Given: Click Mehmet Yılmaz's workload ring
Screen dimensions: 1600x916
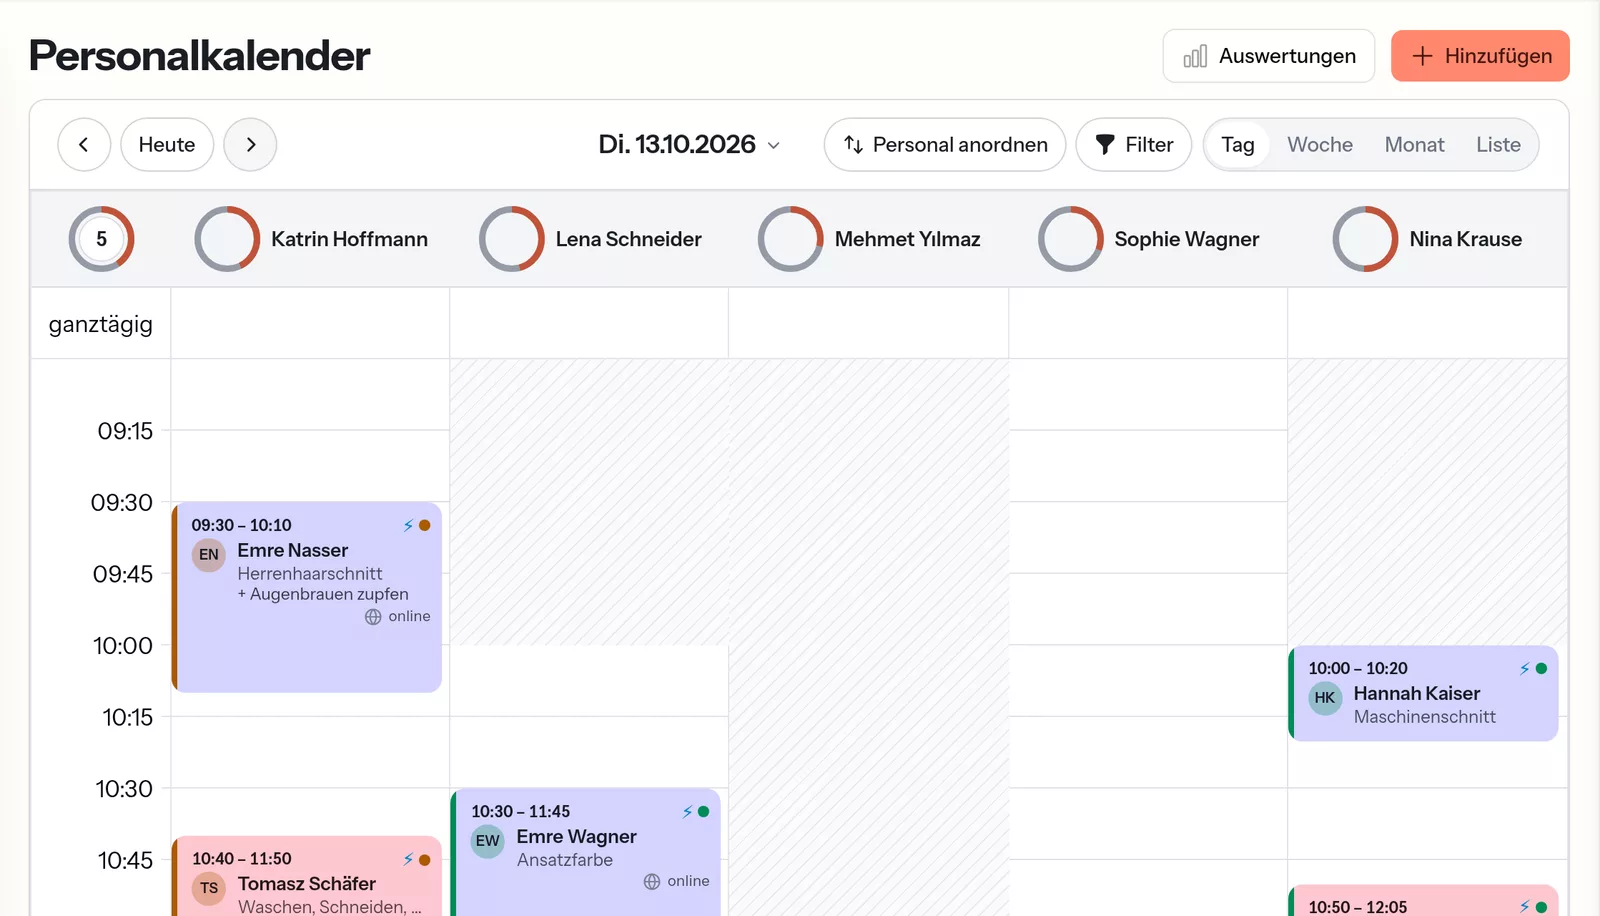Looking at the screenshot, I should 791,239.
